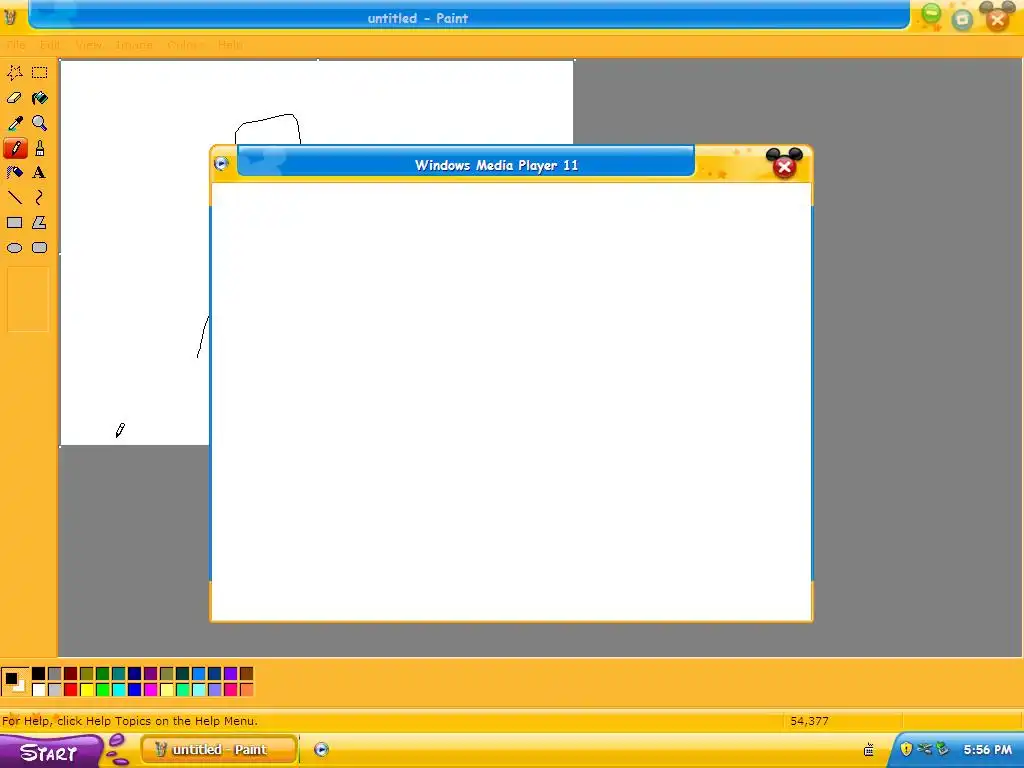
Task: Click the Pencil tool in the toolbox
Action: [14, 148]
